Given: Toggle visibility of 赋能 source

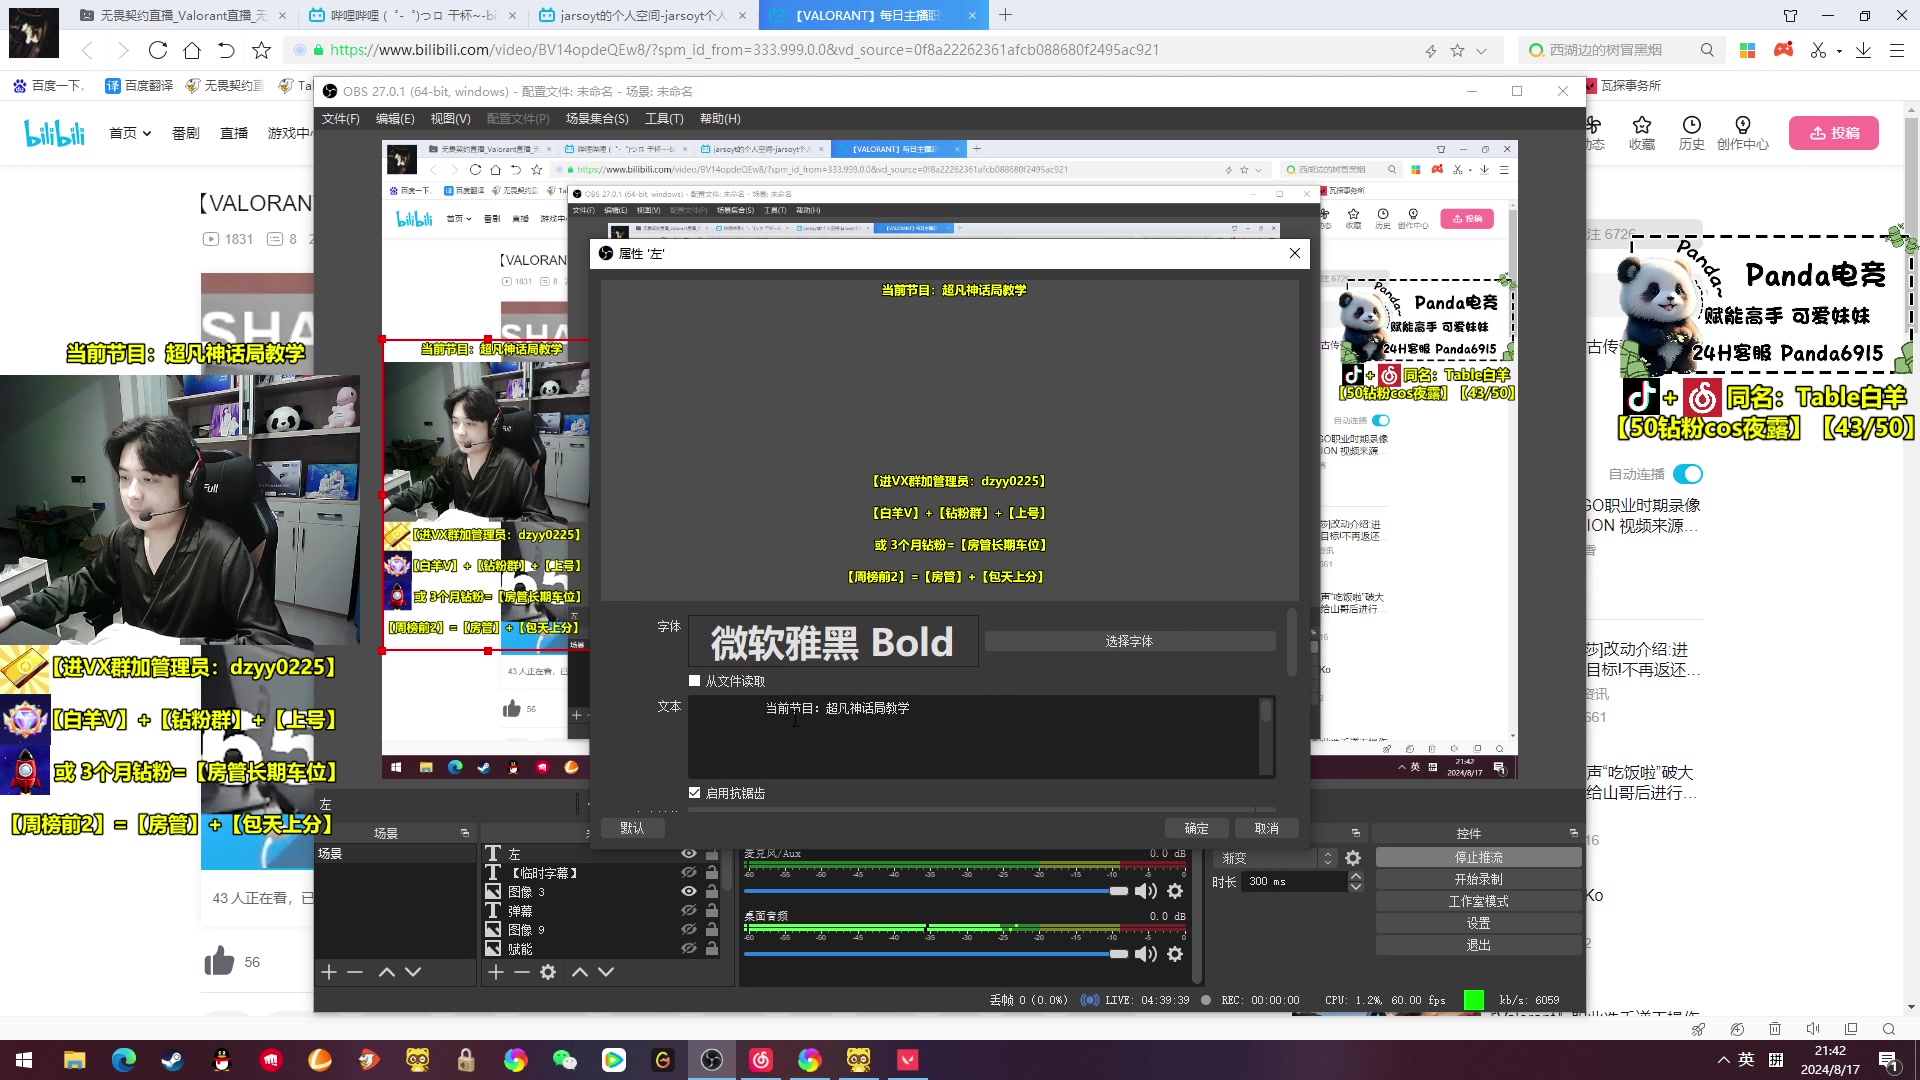Looking at the screenshot, I should [689, 948].
